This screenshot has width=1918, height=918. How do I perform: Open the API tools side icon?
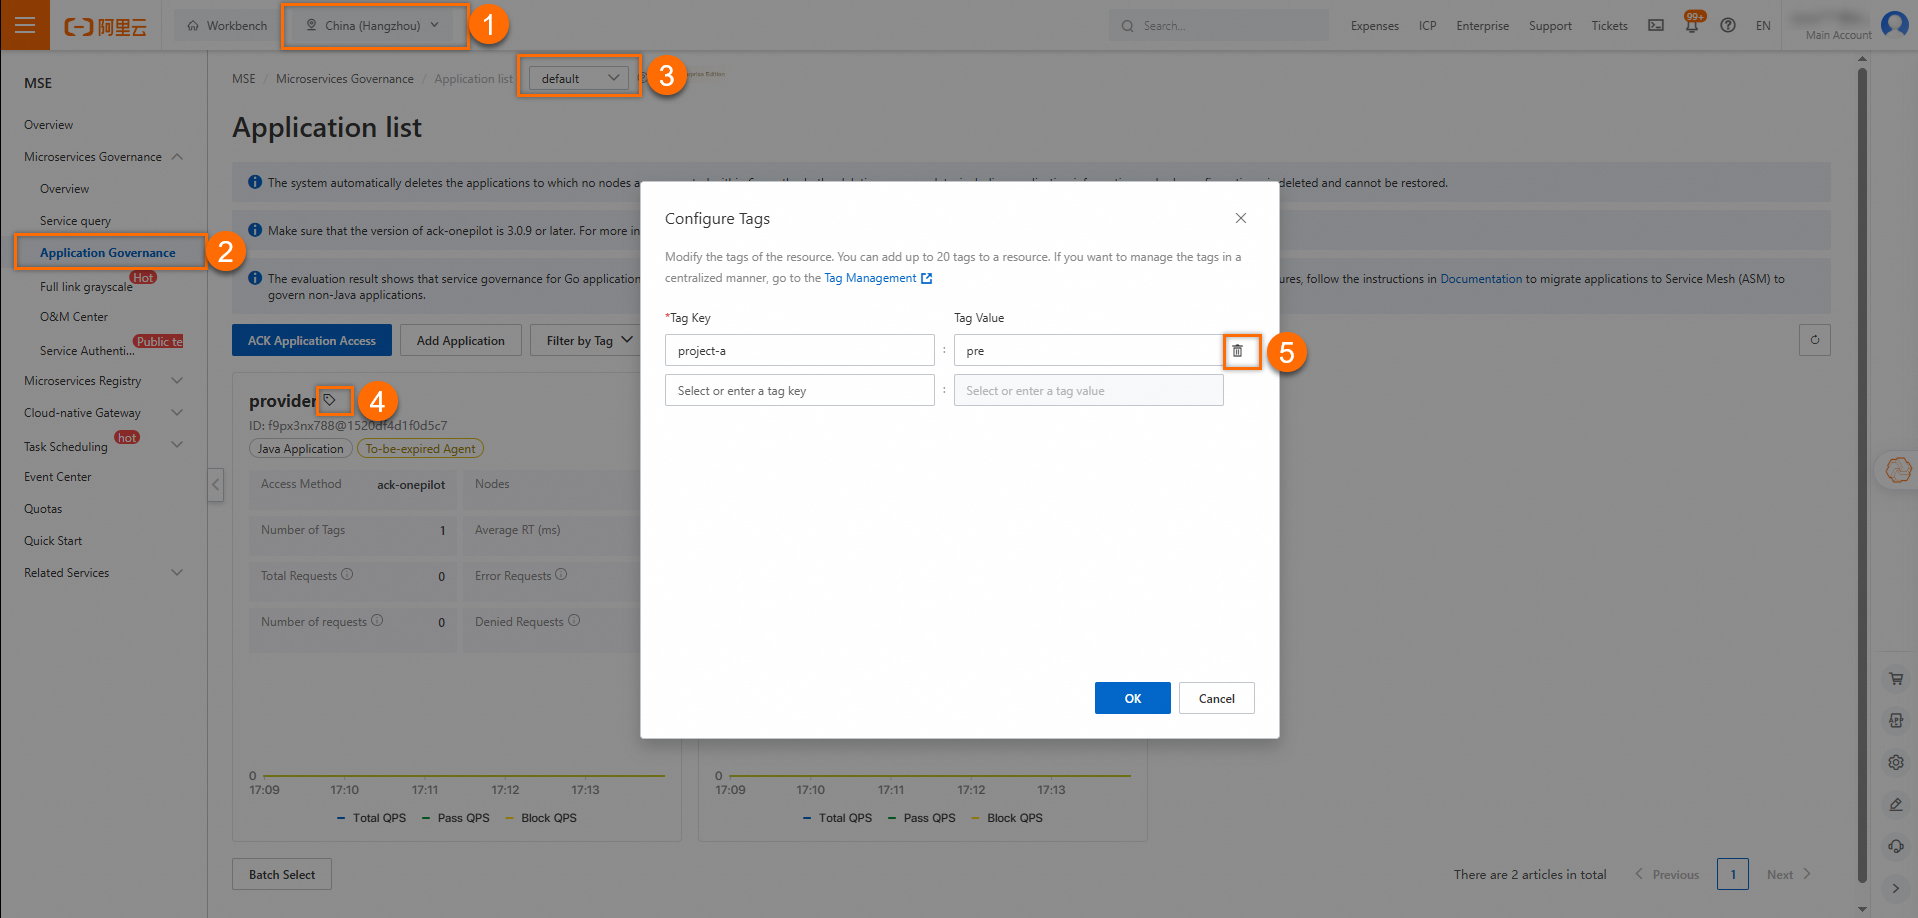pos(1896,721)
